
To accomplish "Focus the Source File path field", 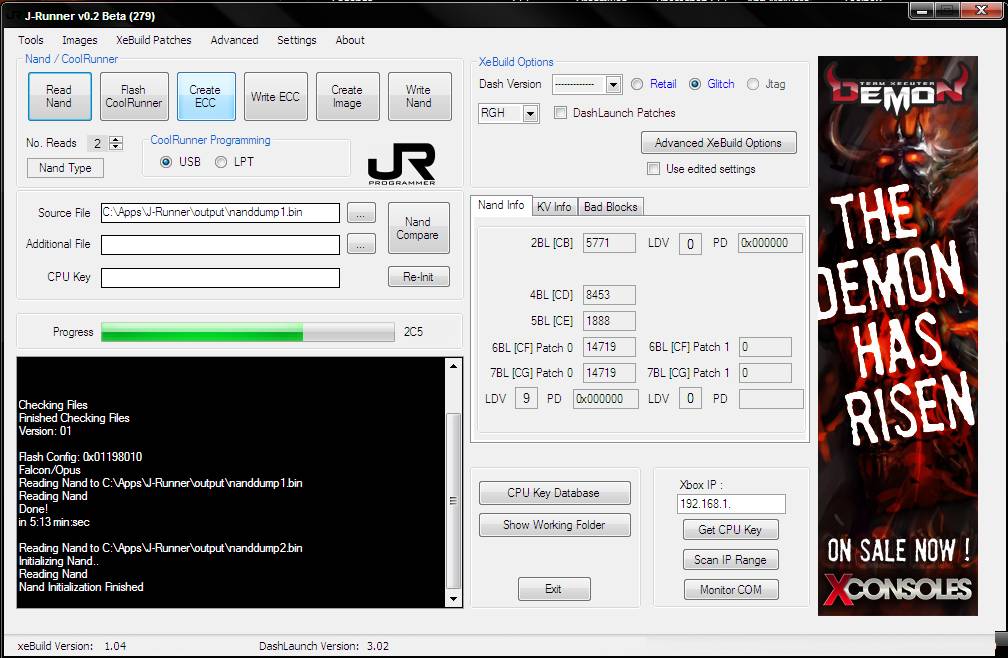I will [x=220, y=213].
